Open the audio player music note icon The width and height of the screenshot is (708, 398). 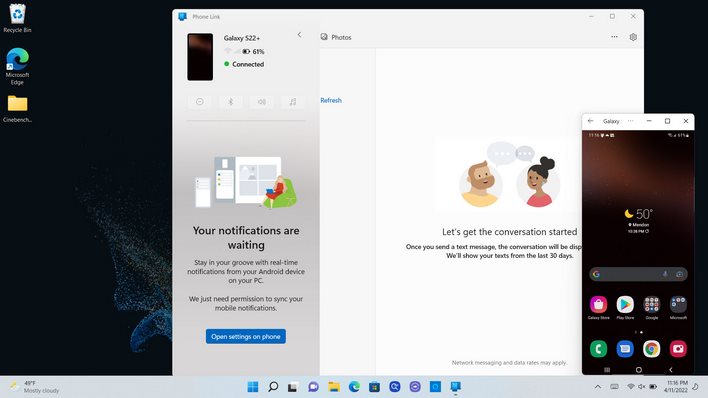293,102
